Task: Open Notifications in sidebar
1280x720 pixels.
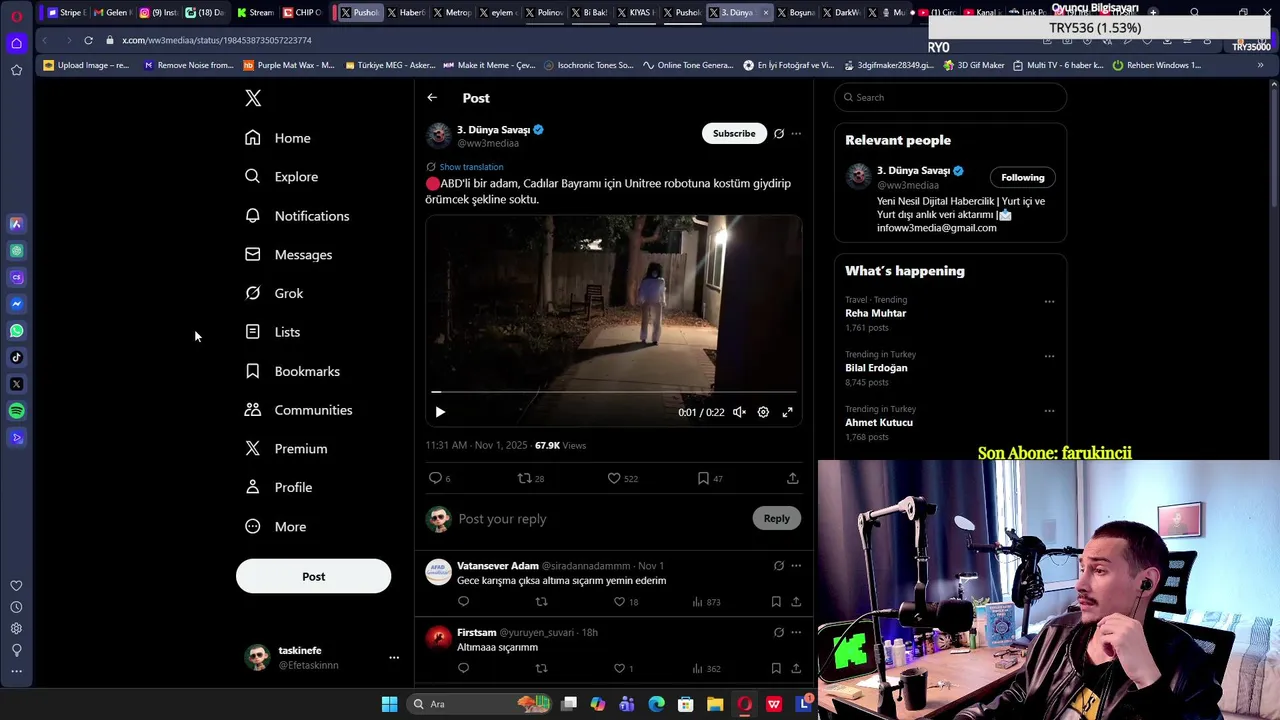Action: coord(297,216)
